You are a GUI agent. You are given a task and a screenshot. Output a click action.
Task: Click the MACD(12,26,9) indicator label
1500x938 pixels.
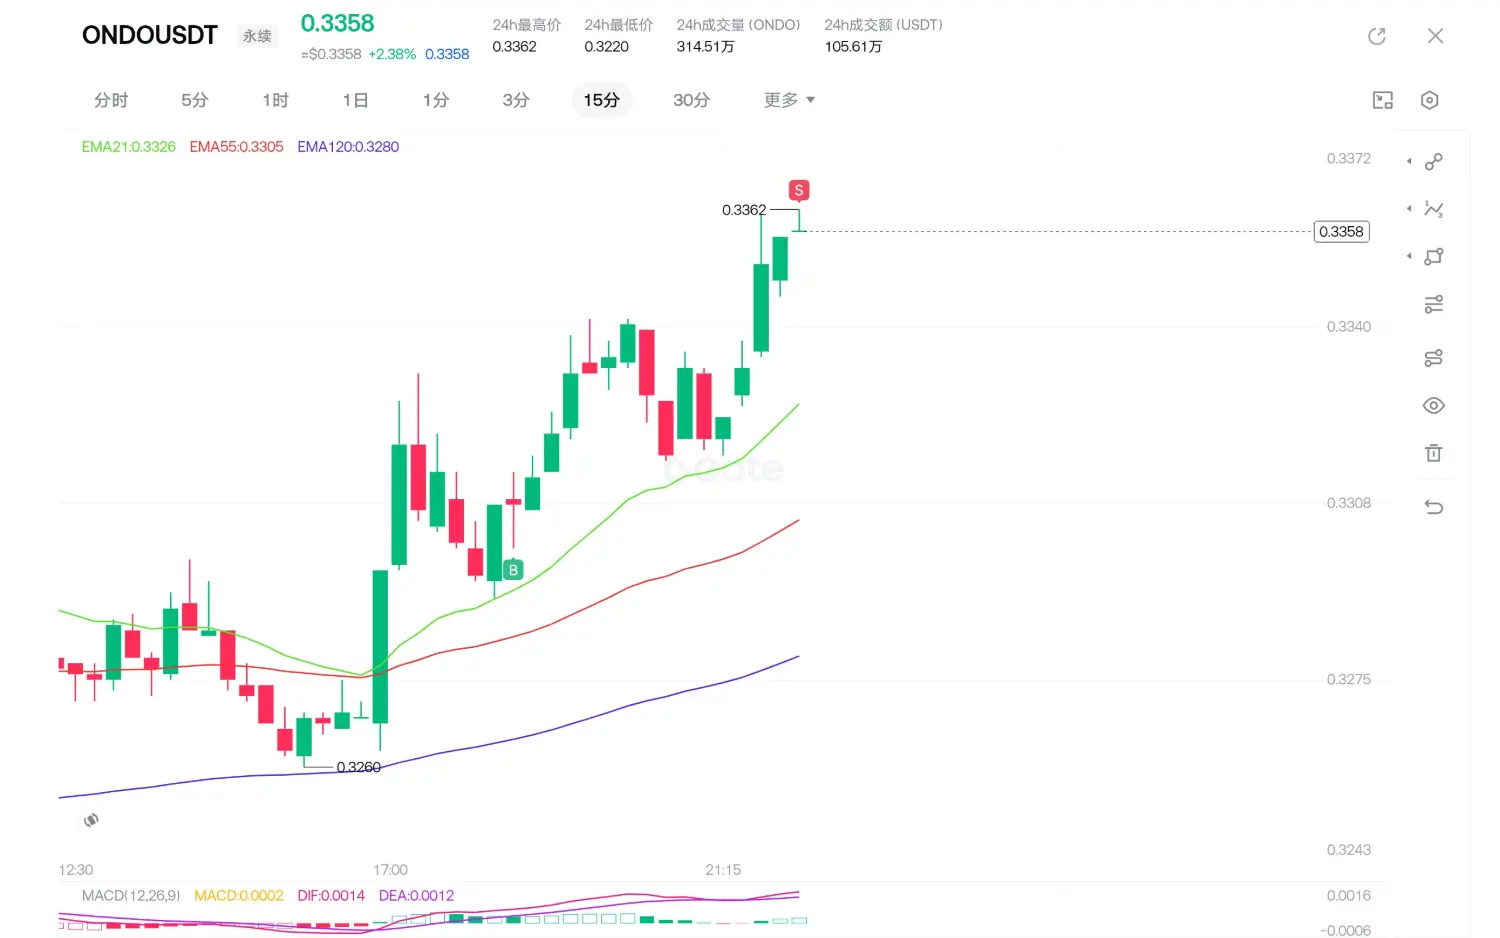(131, 896)
